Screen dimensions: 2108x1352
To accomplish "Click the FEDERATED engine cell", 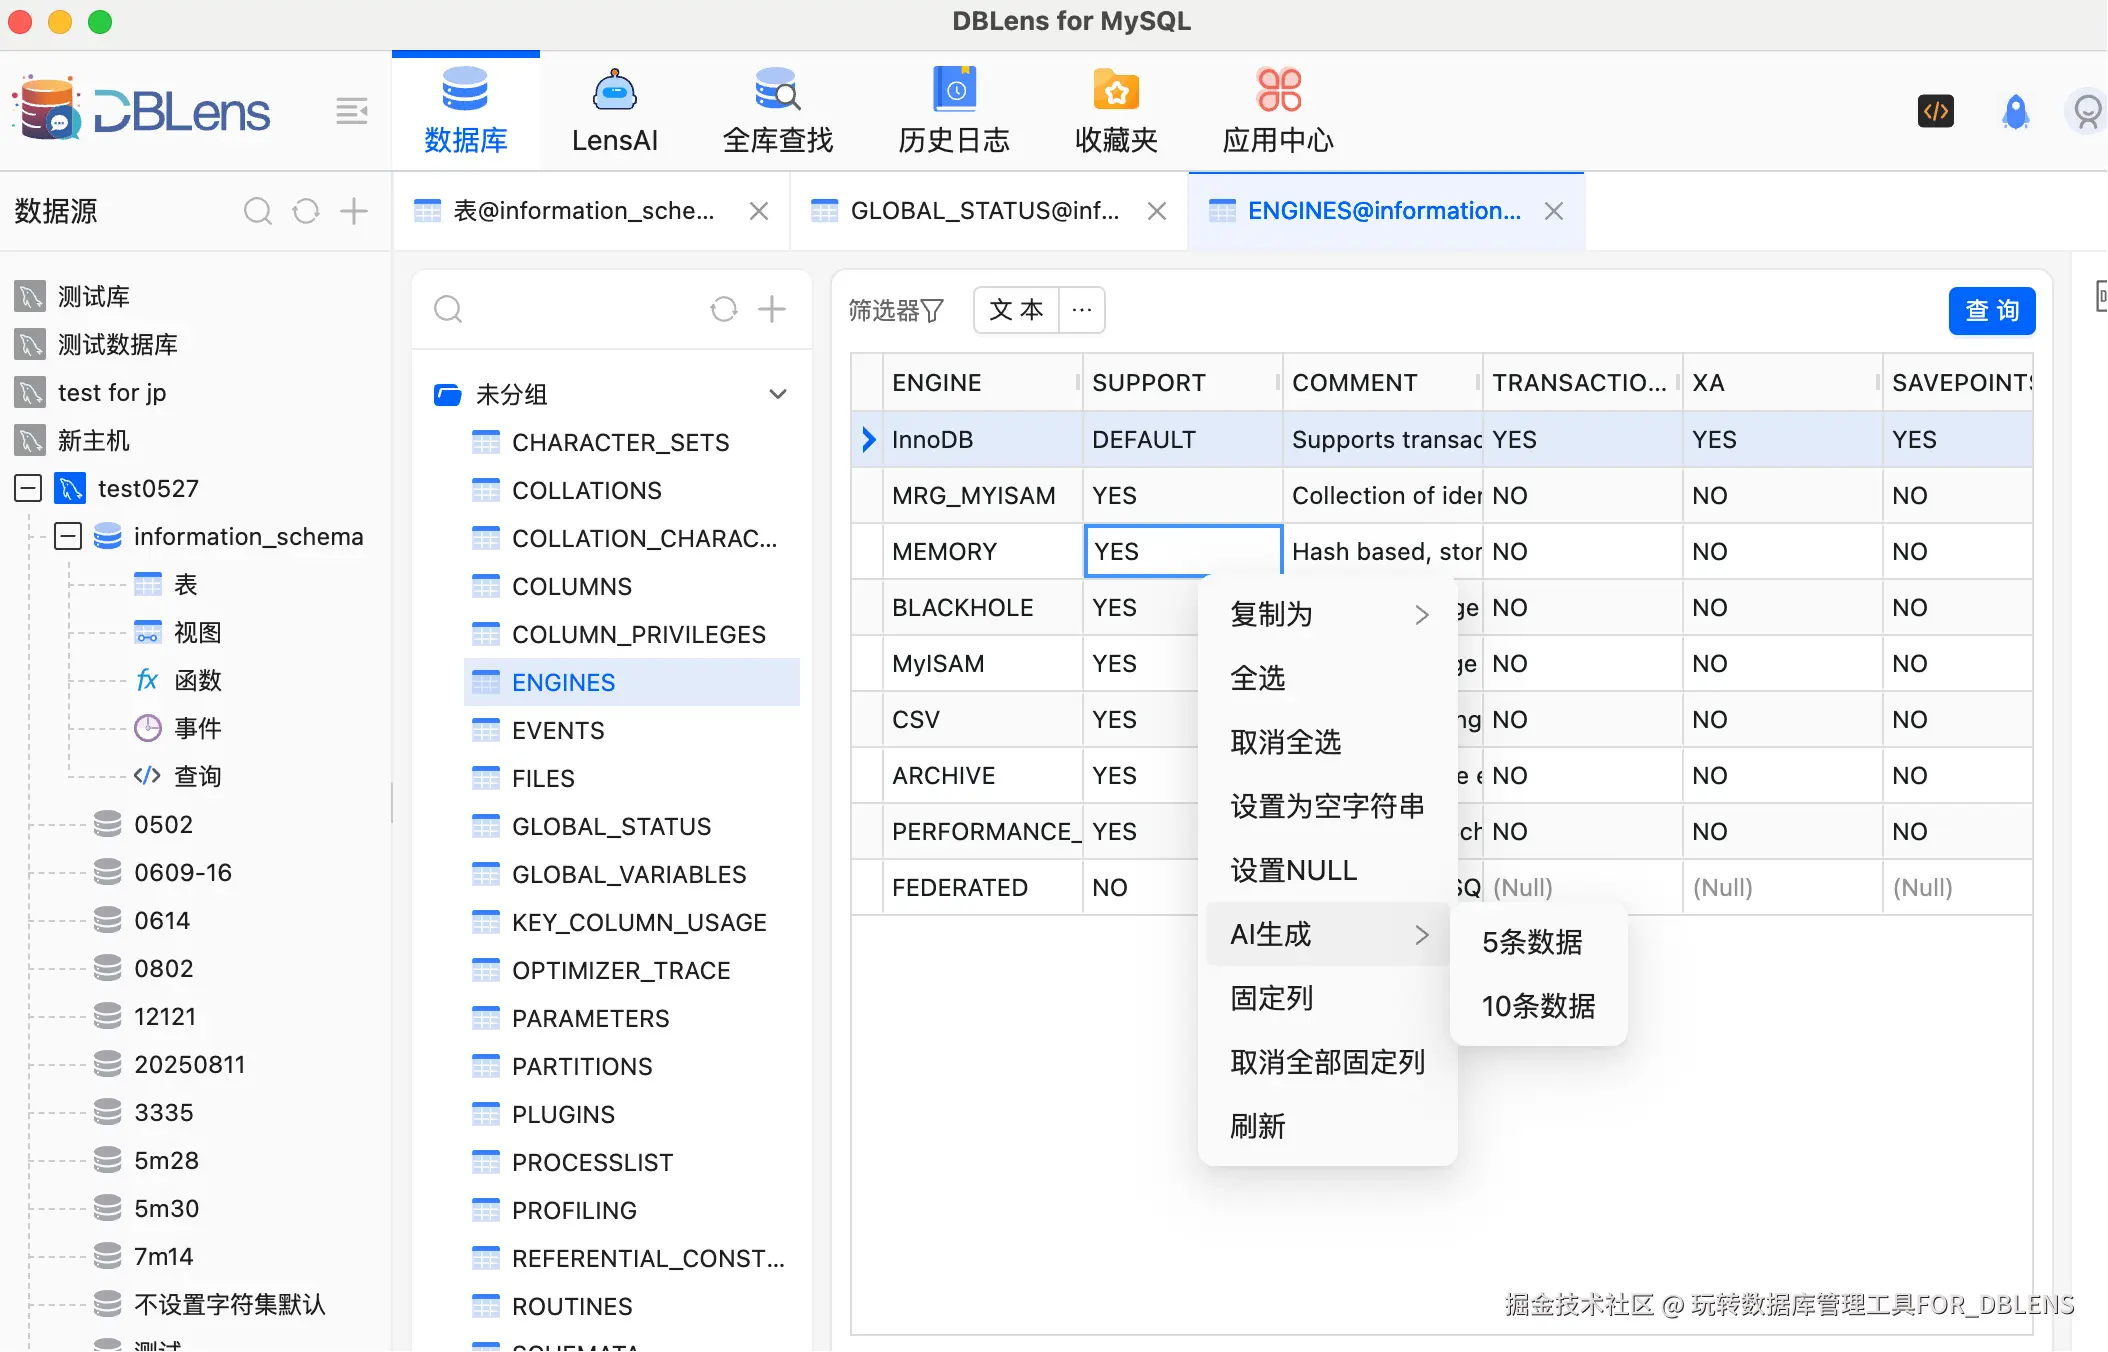I will (982, 888).
